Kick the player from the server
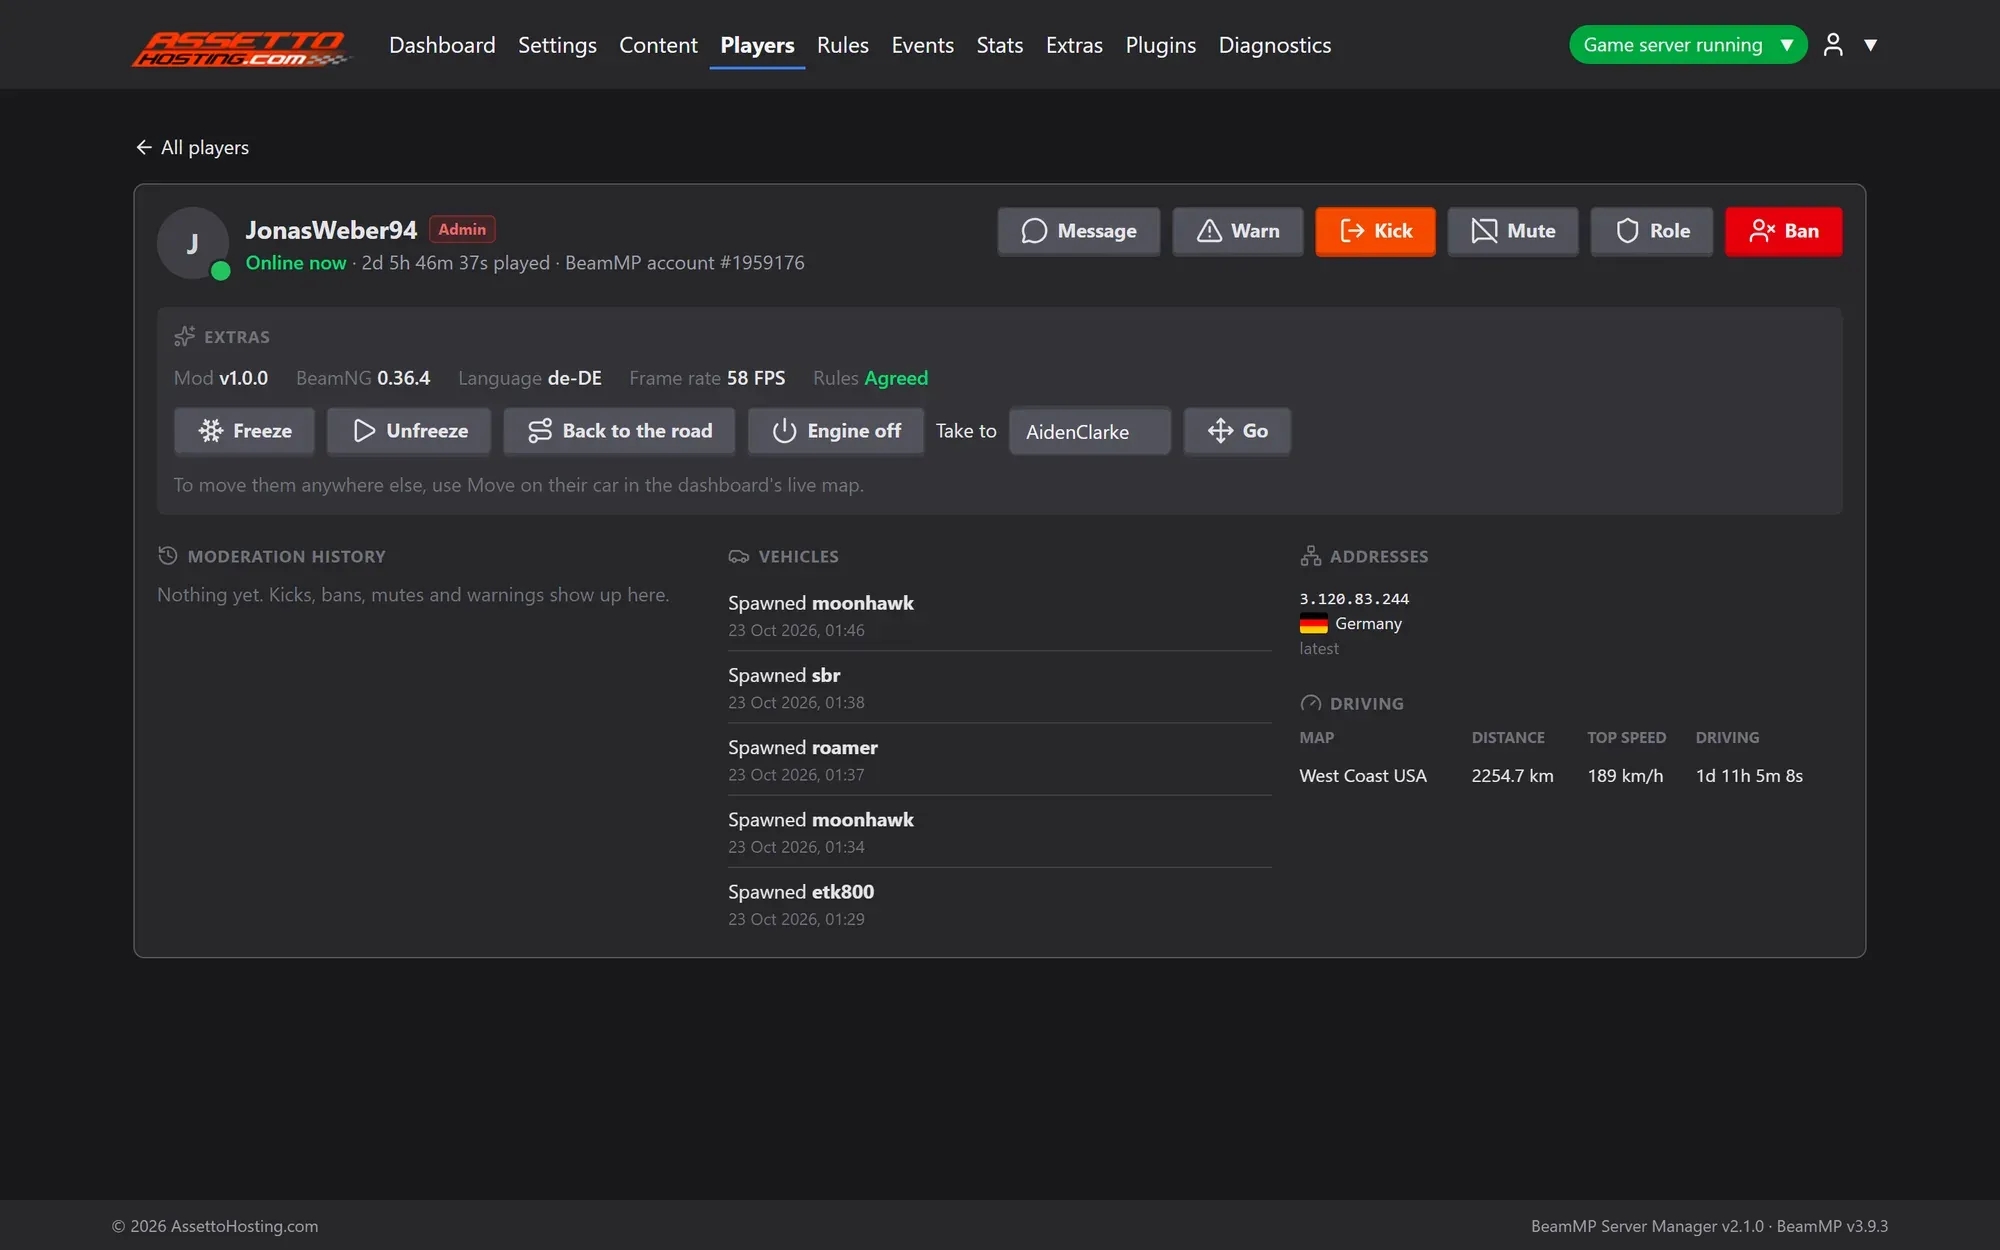Viewport: 2000px width, 1250px height. pos(1375,231)
